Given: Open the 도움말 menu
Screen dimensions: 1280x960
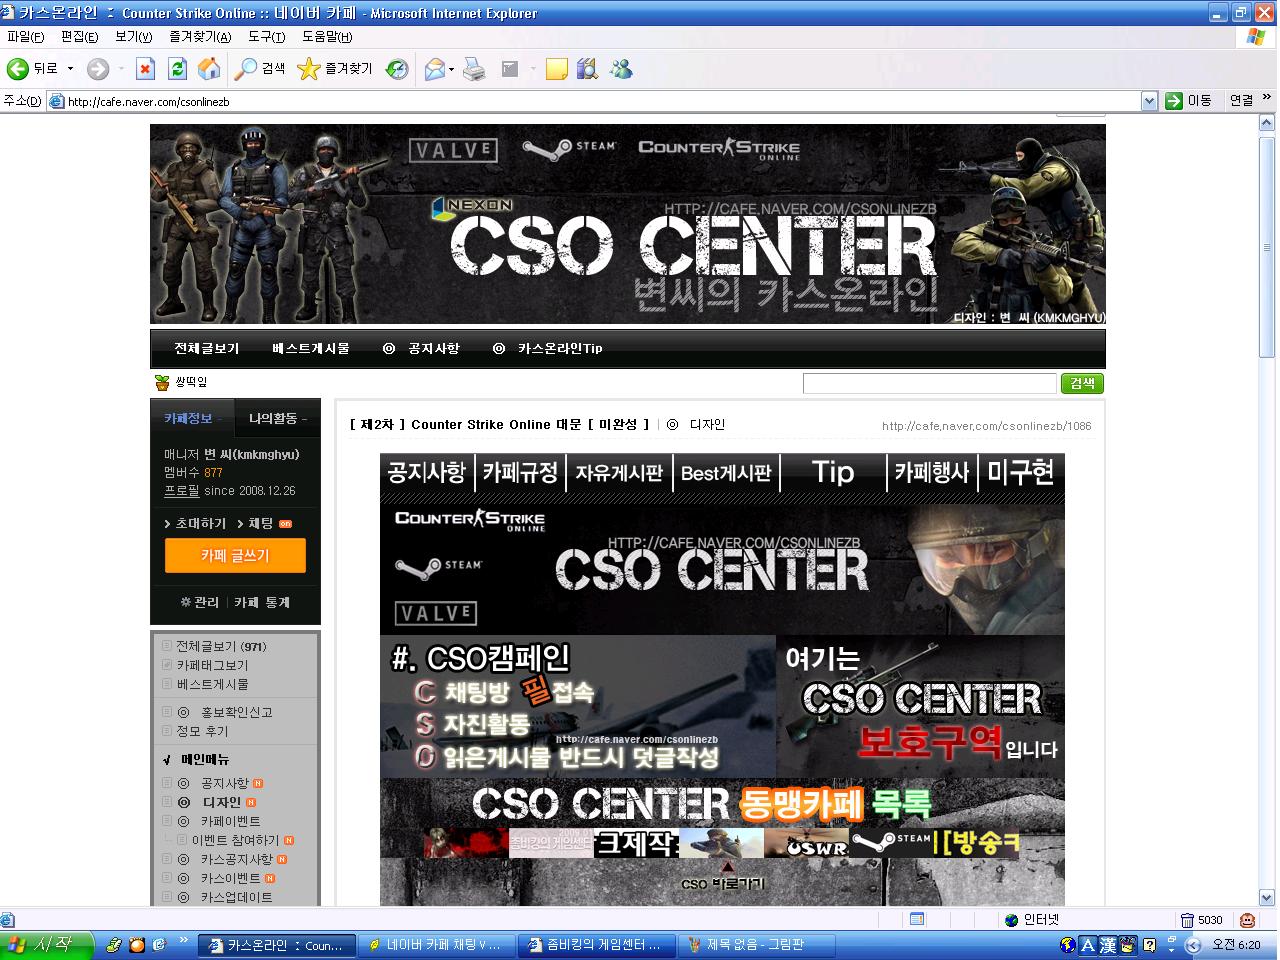Looking at the screenshot, I should [327, 37].
